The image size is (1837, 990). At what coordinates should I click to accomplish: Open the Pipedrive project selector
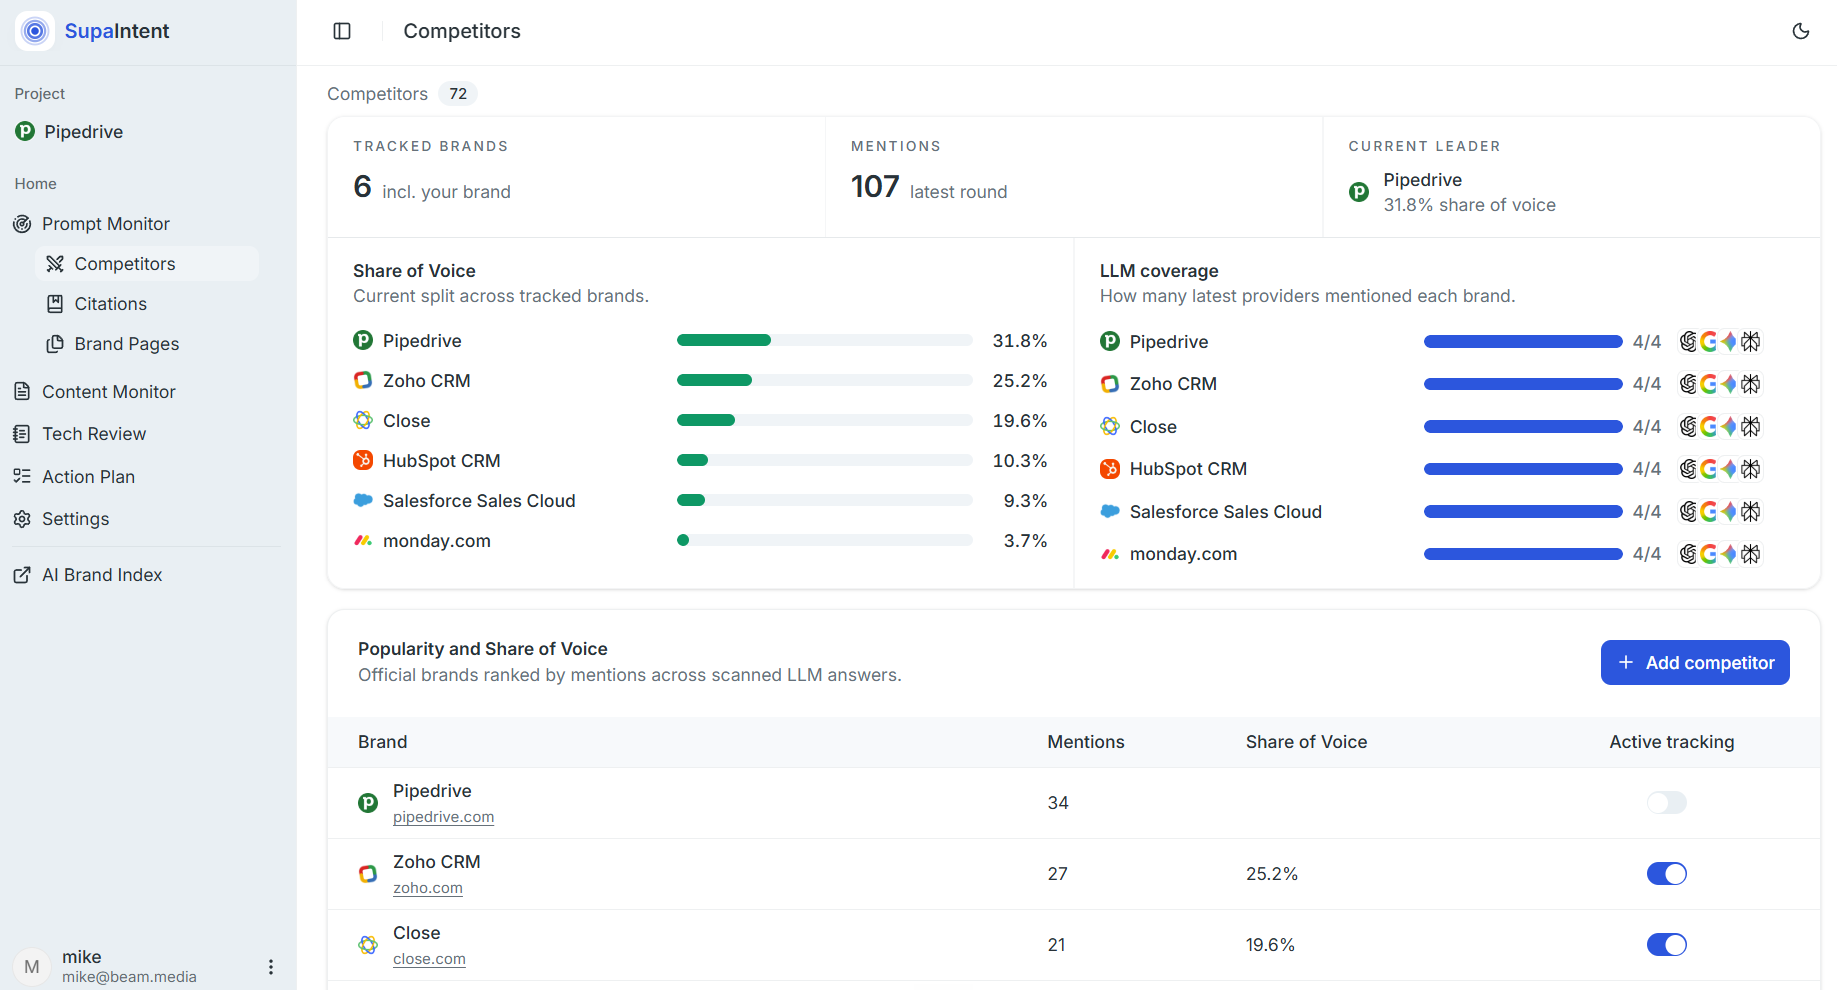pyautogui.click(x=70, y=132)
